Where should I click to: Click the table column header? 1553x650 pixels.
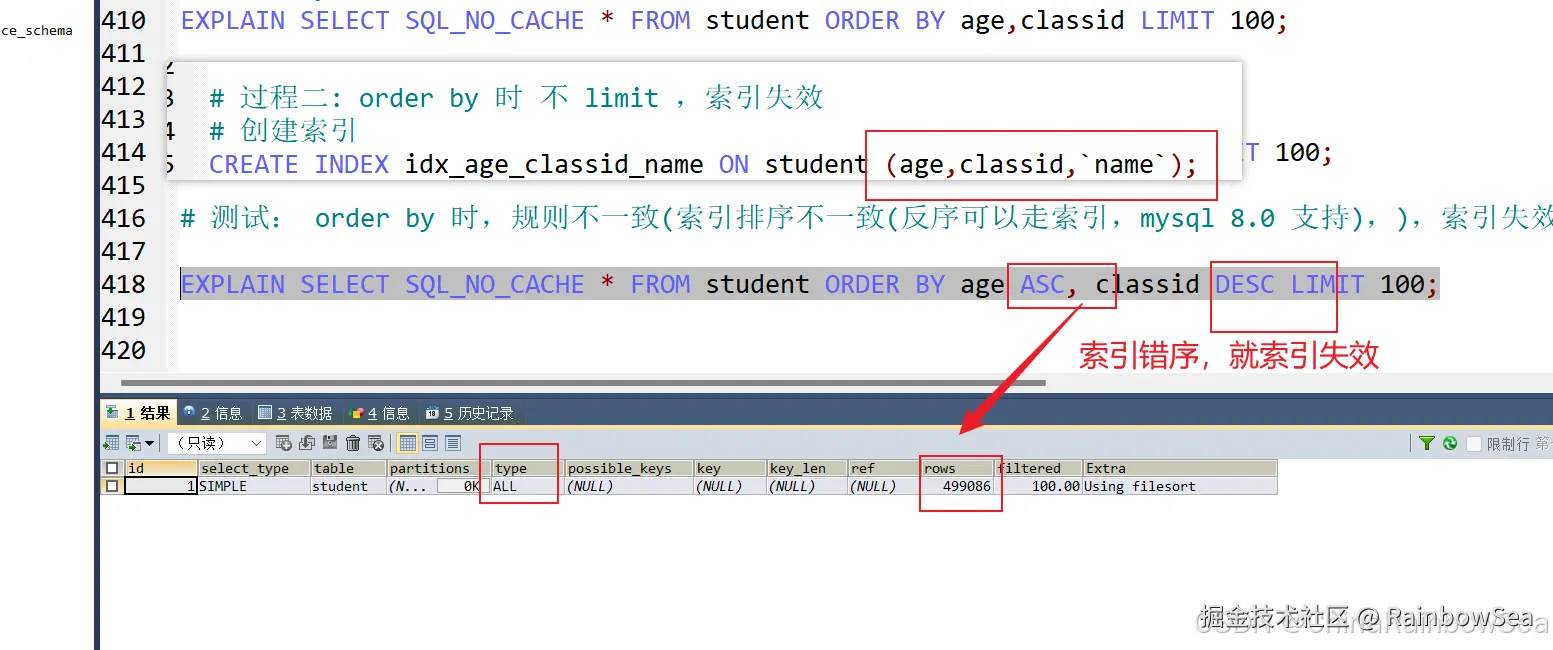click(x=348, y=468)
